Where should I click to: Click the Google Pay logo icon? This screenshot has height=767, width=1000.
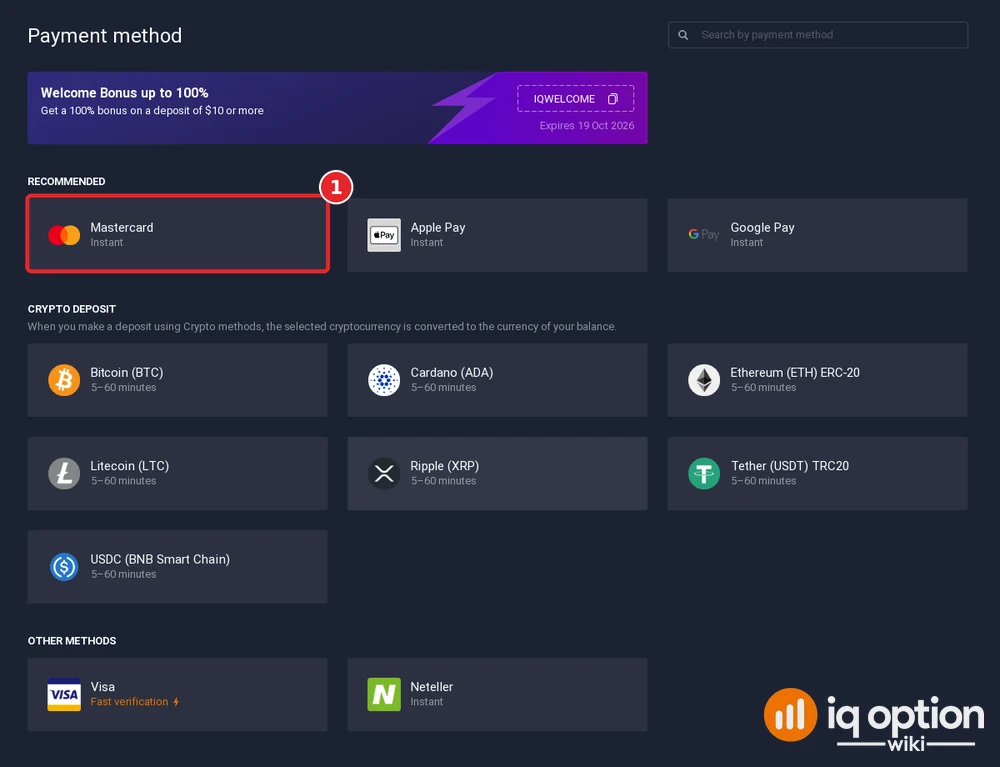coord(703,235)
